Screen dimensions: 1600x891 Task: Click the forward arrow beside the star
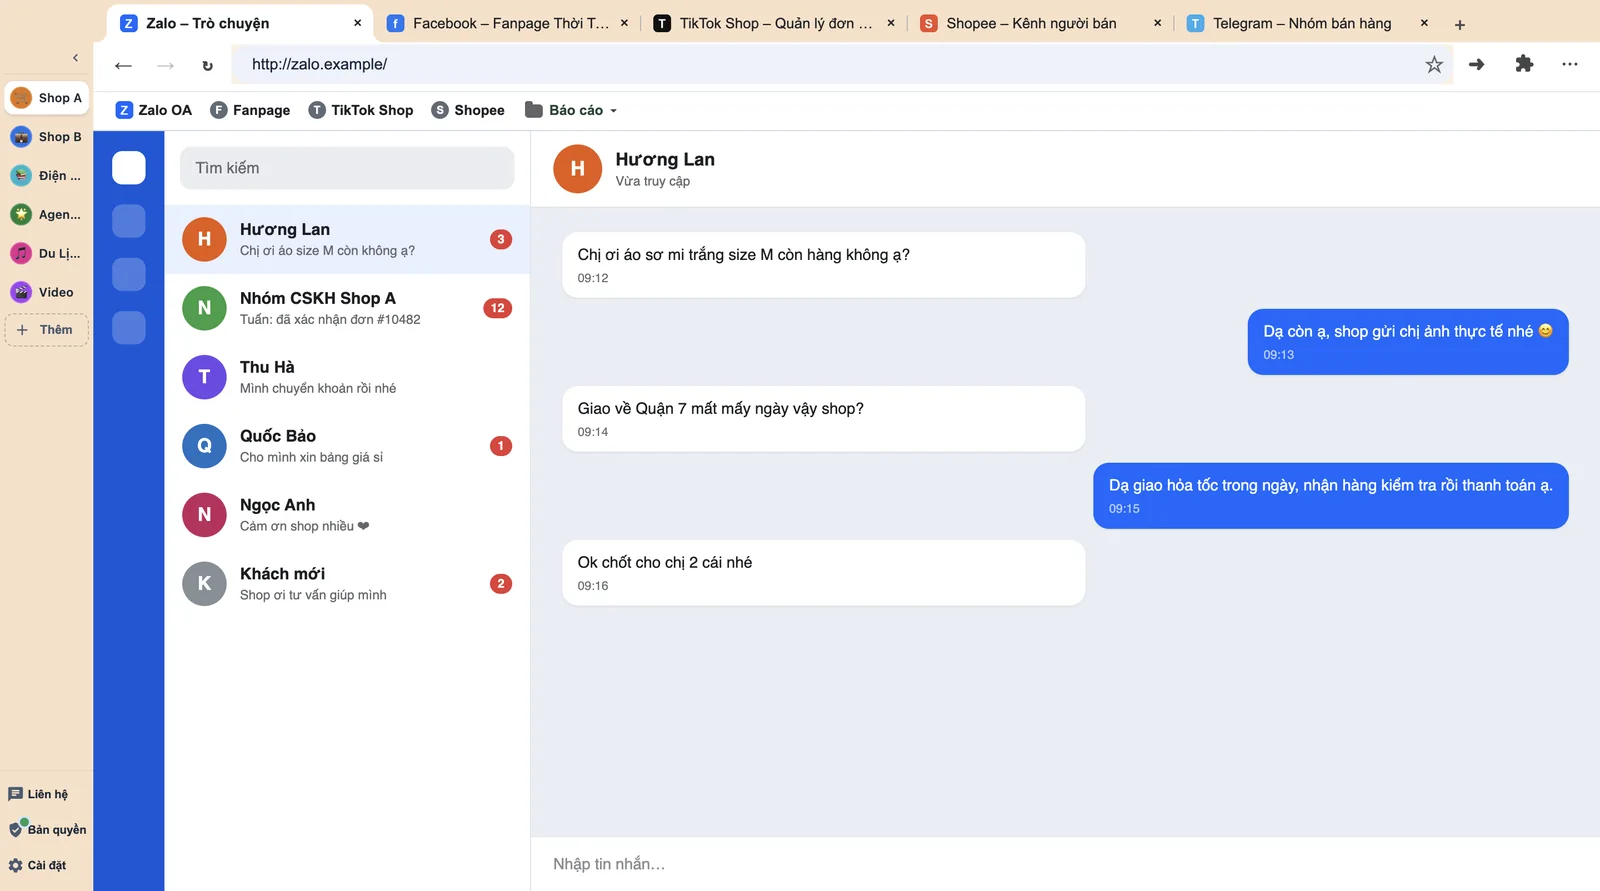[1477, 64]
